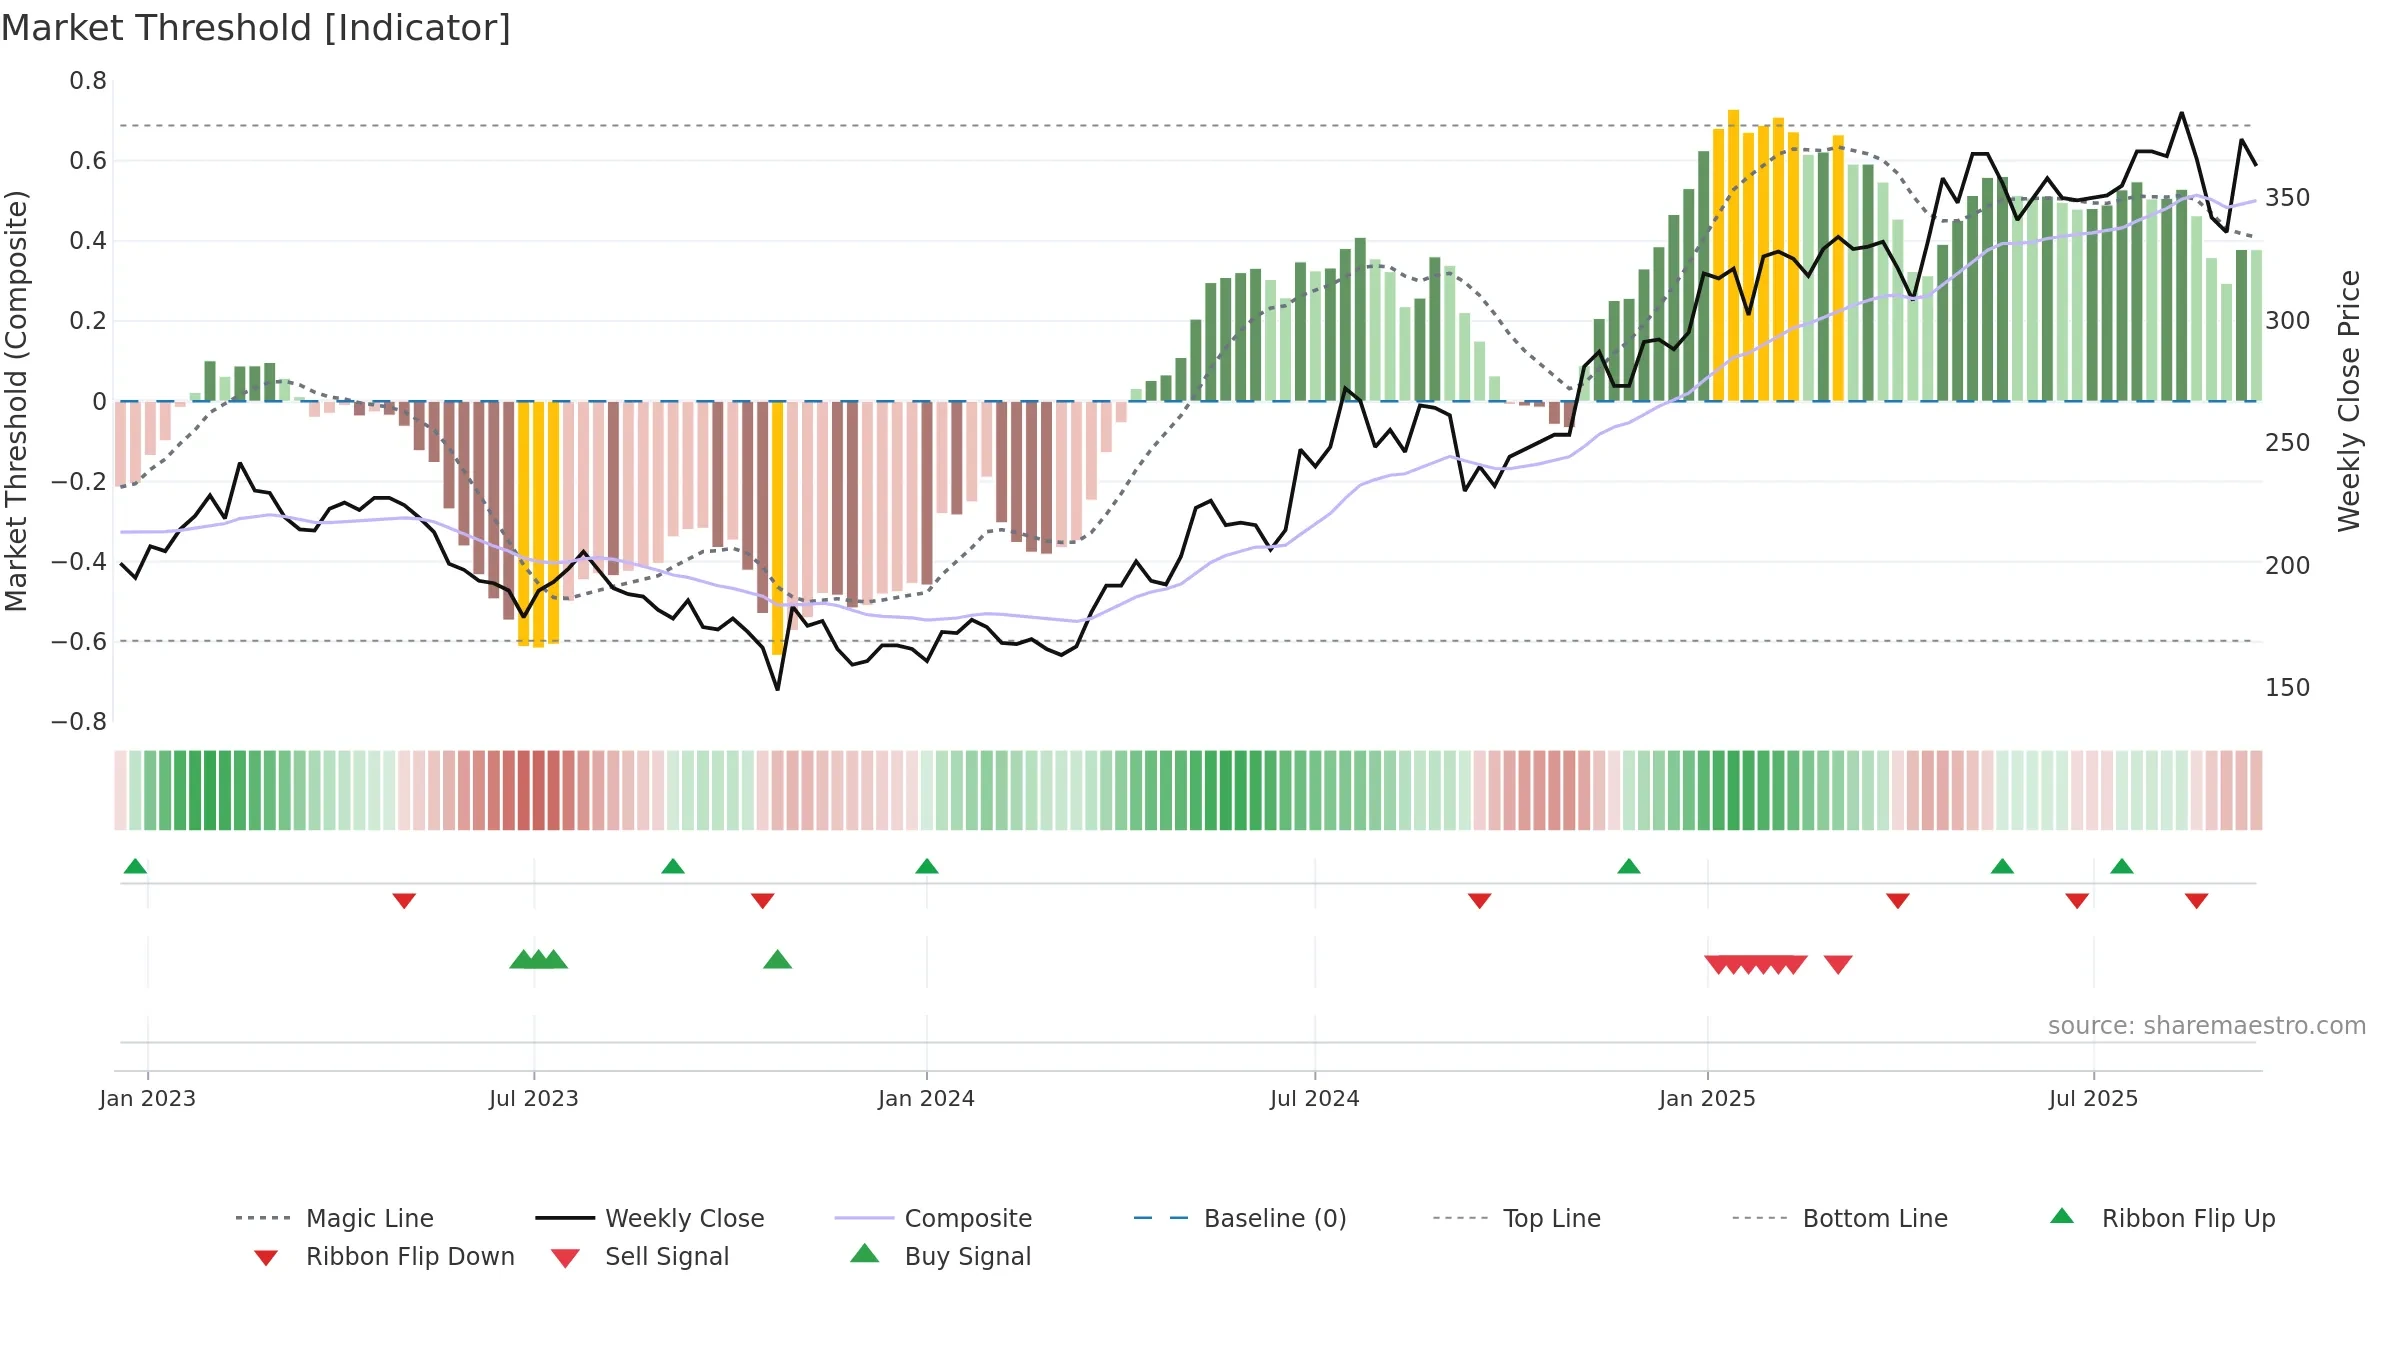
Task: Click the 0.4 left axis tick label
Action: [88, 241]
